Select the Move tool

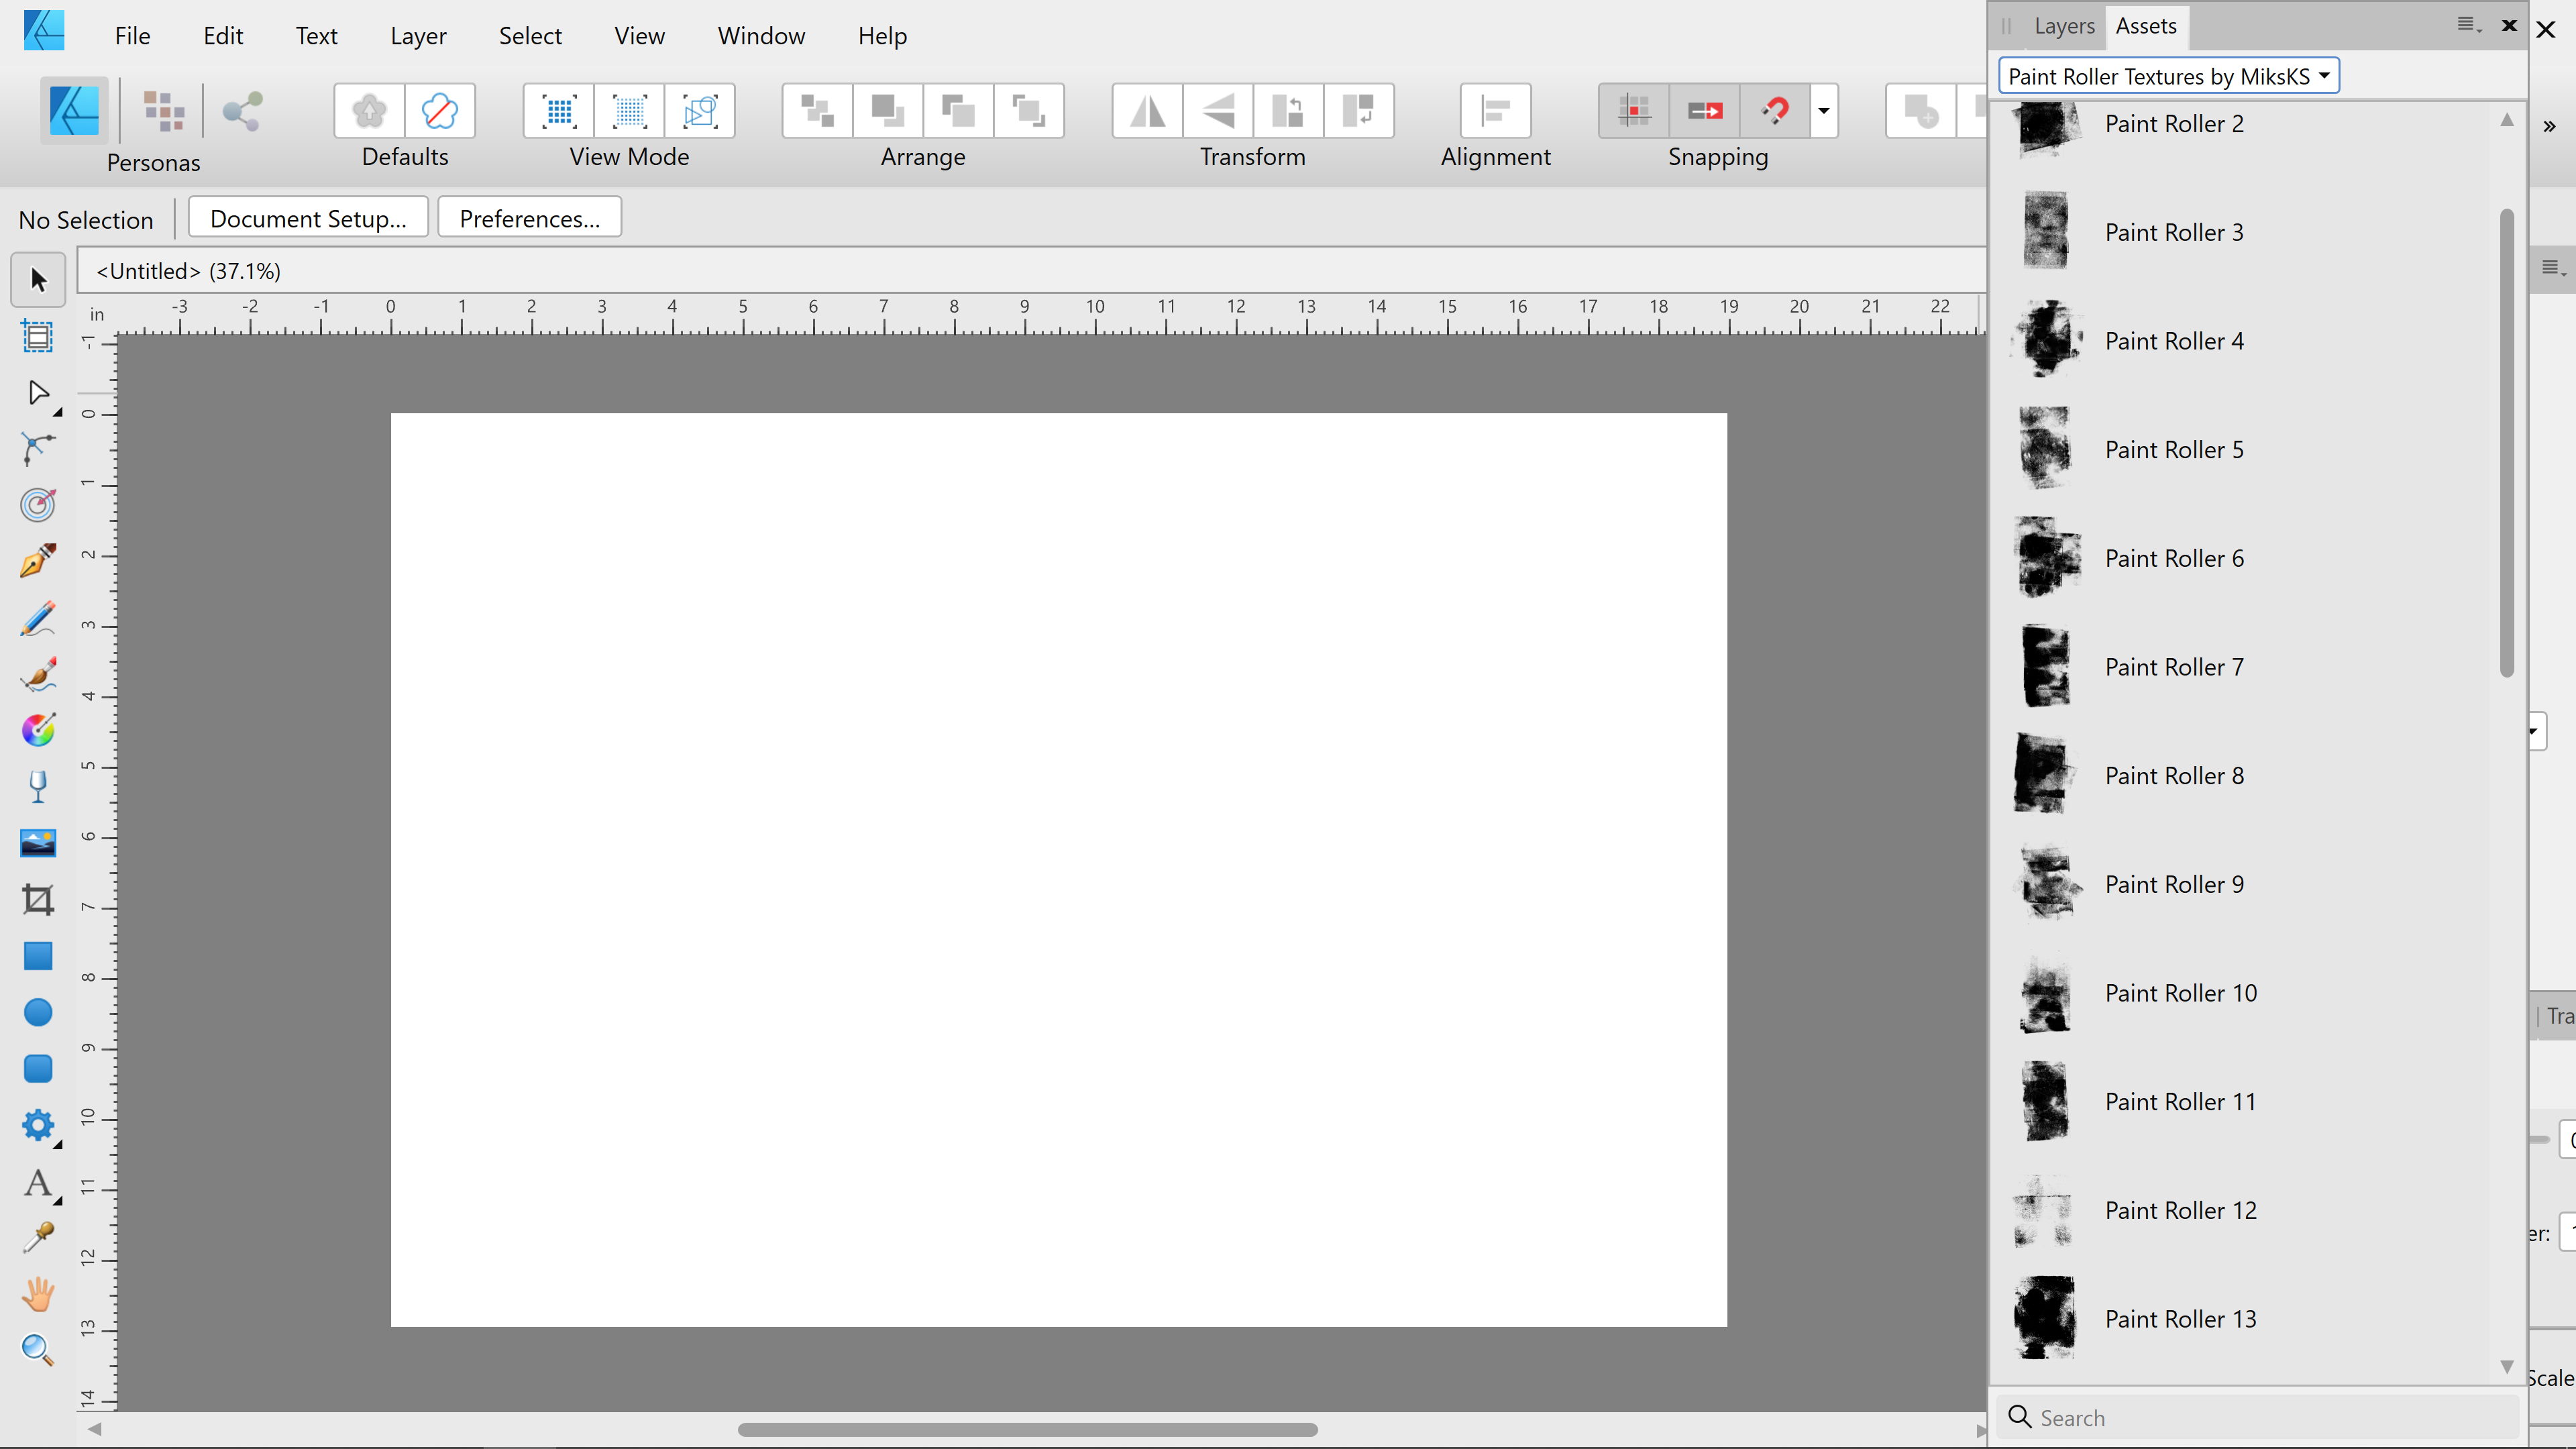(38, 280)
